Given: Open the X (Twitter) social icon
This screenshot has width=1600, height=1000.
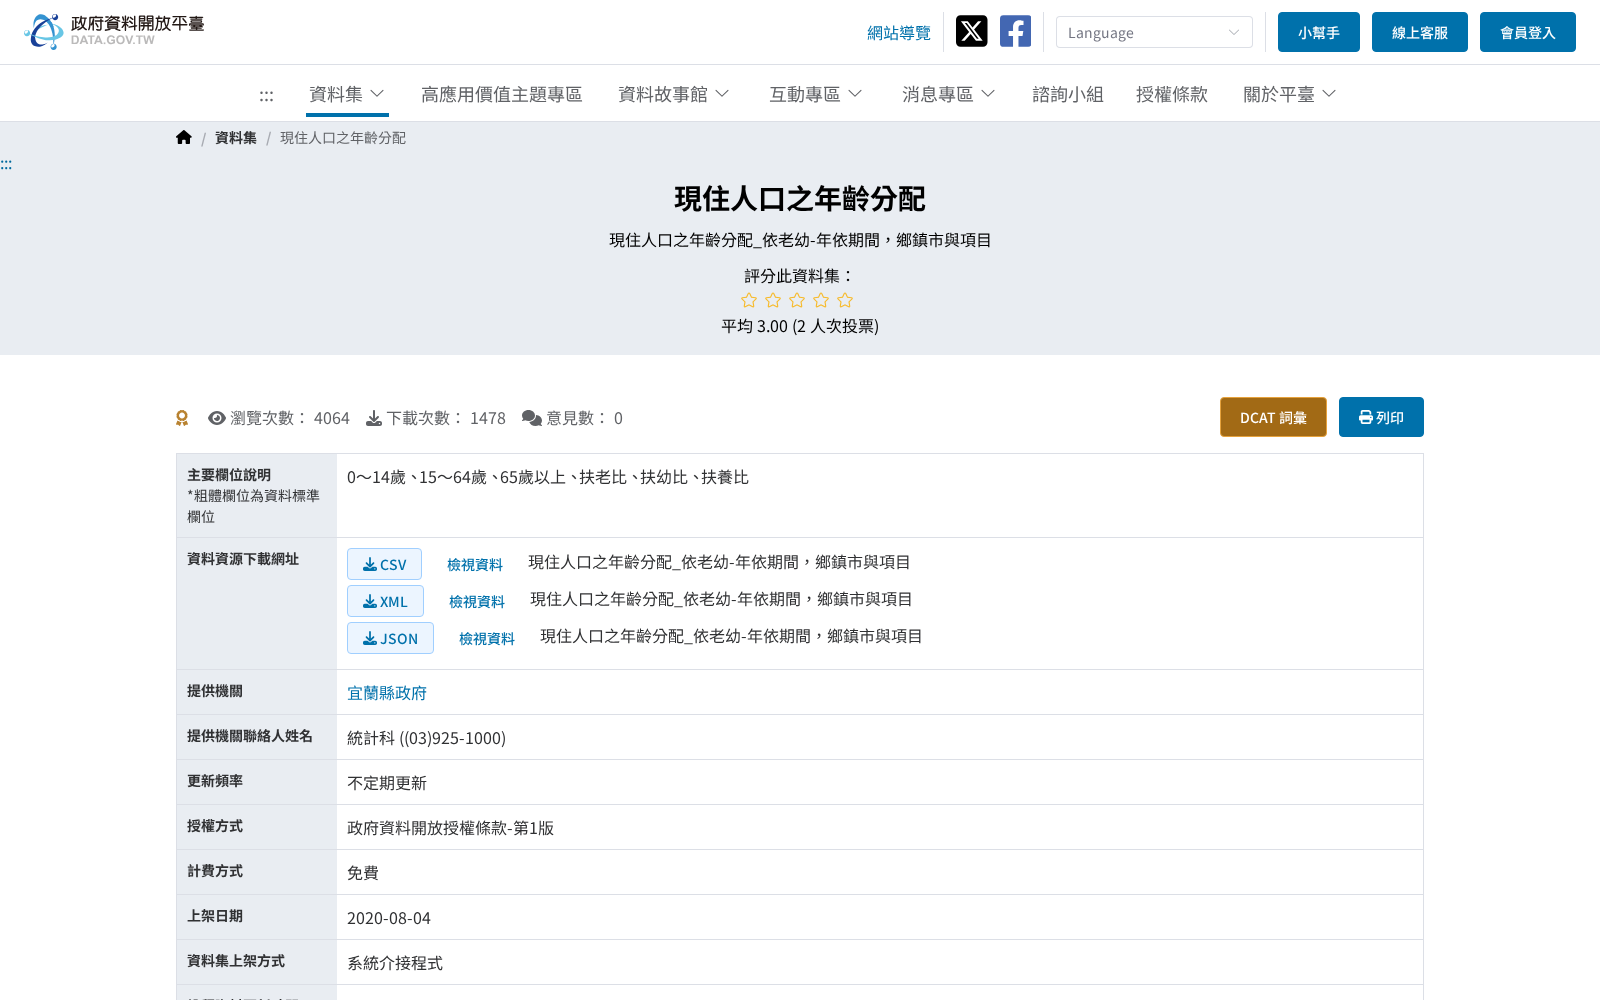Looking at the screenshot, I should pos(971,31).
